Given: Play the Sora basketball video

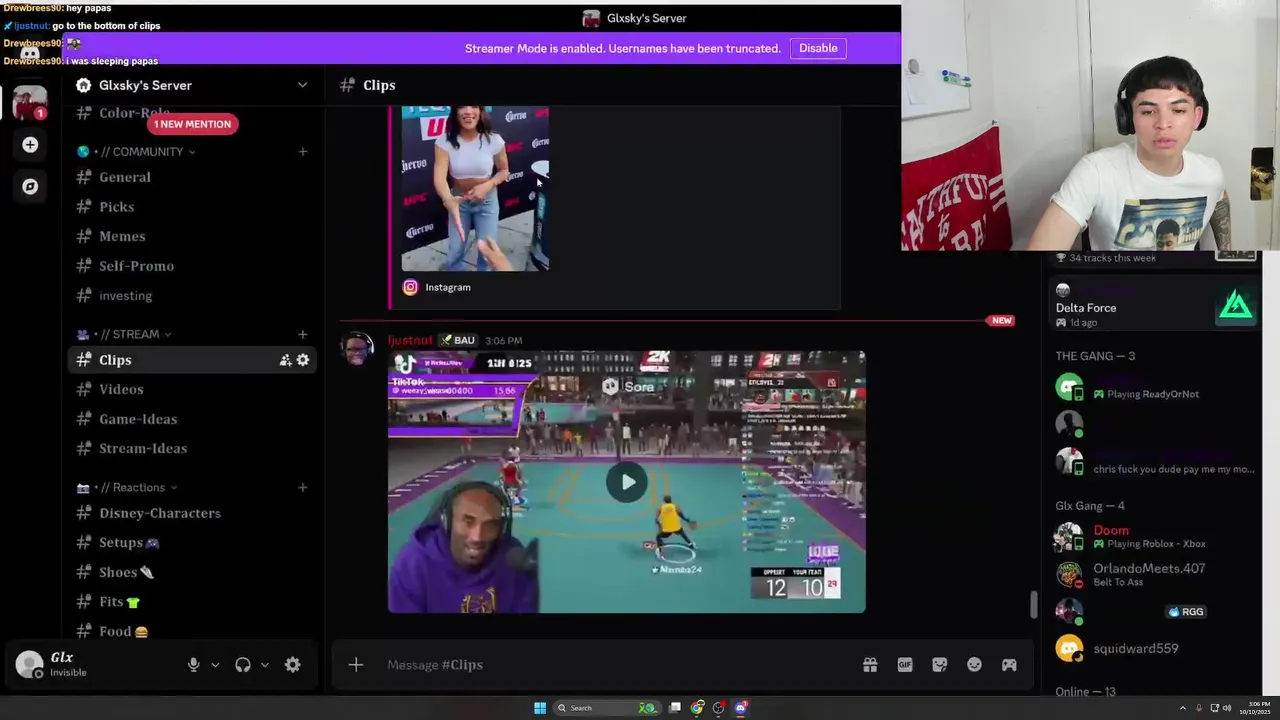Looking at the screenshot, I should [x=627, y=482].
